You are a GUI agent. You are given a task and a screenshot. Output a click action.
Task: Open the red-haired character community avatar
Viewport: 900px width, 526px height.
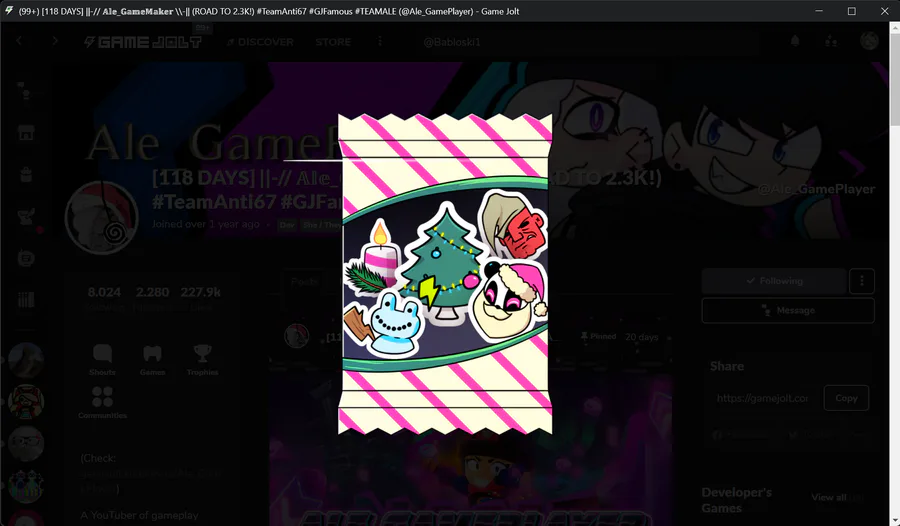26,402
